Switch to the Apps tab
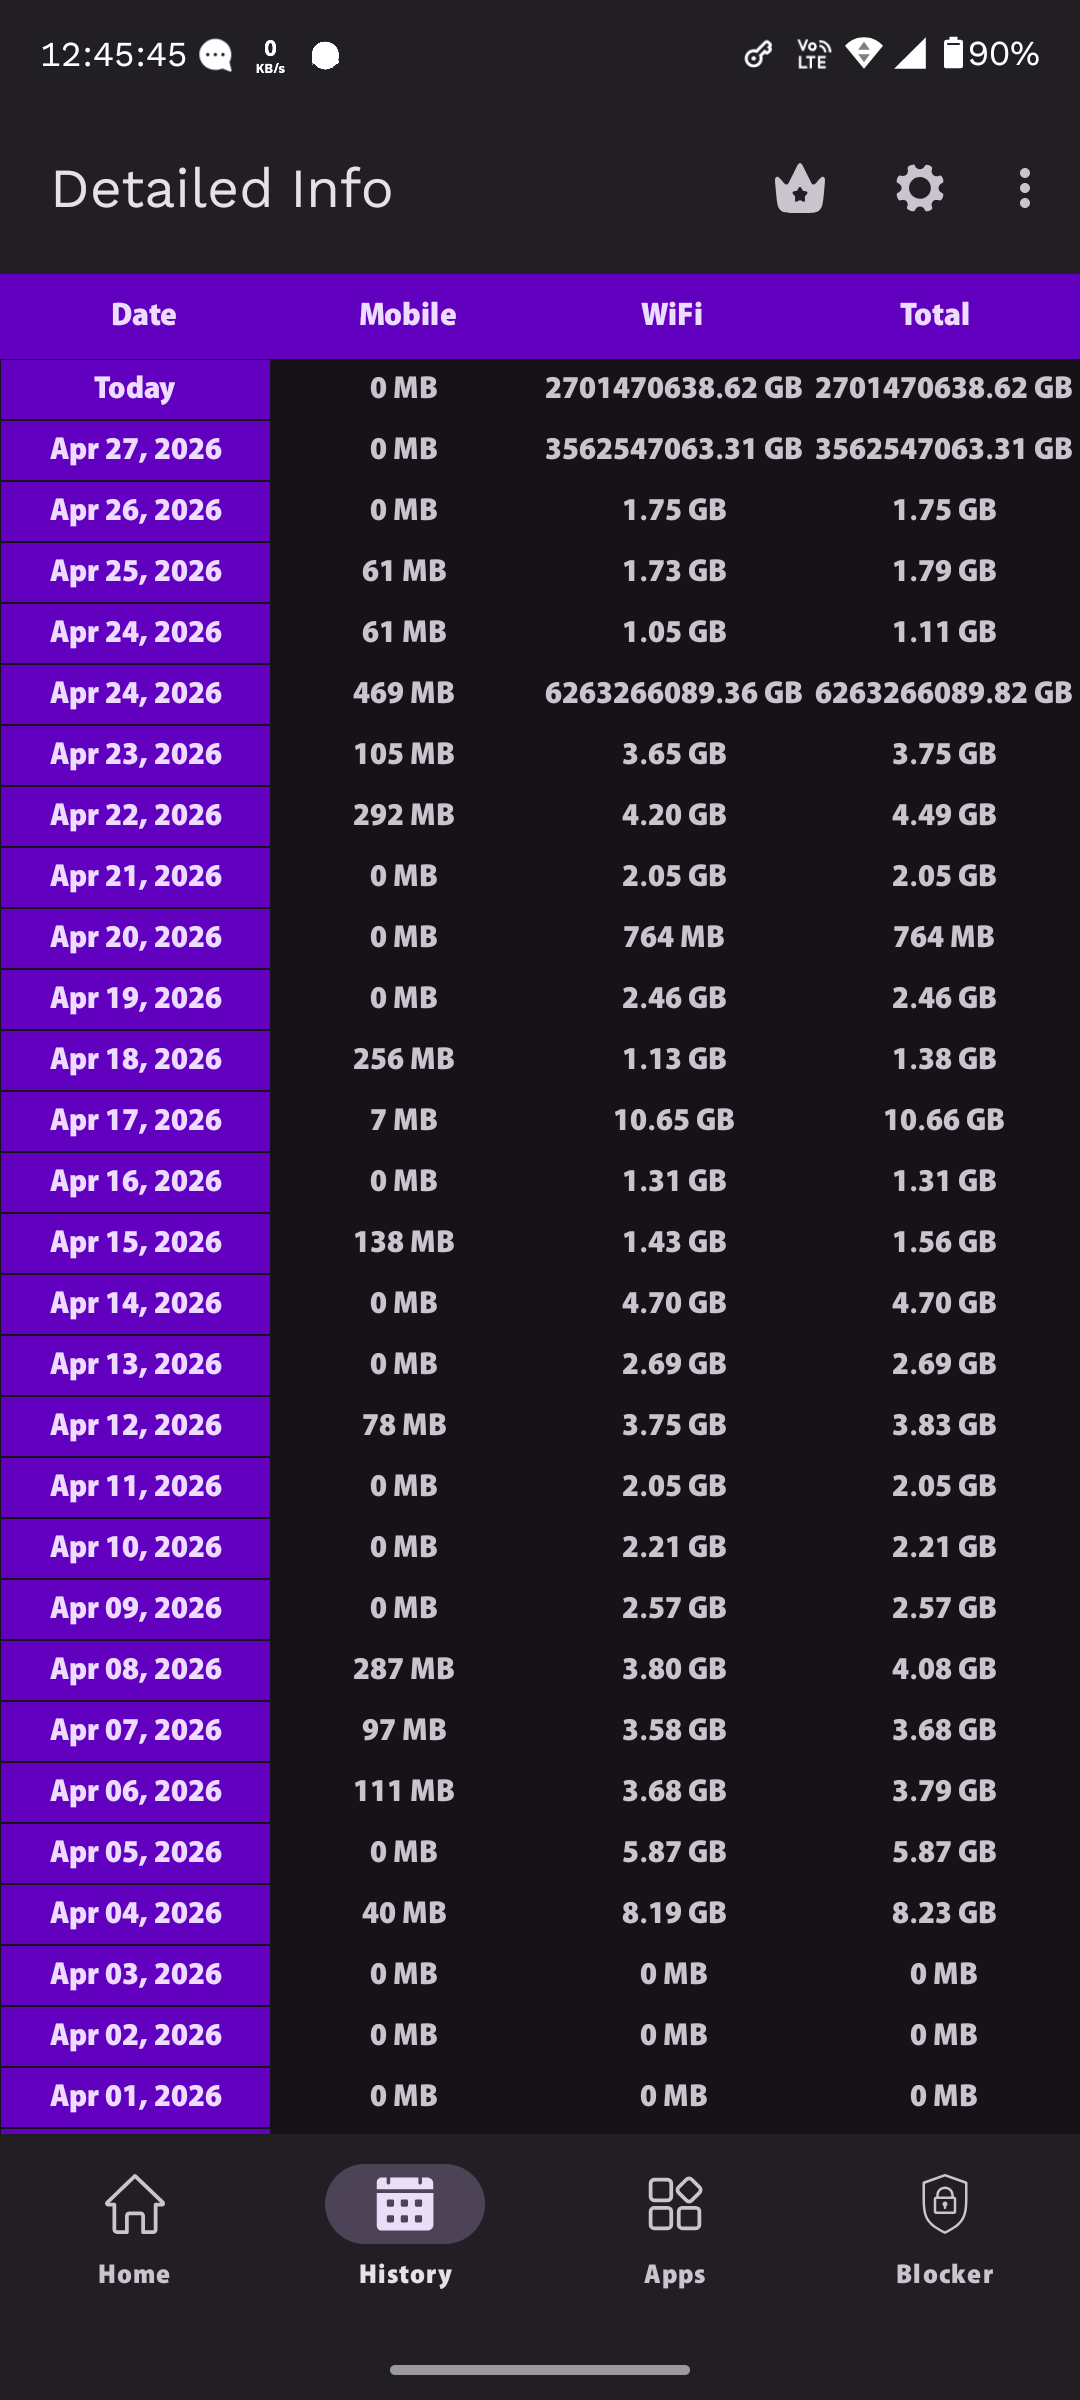 675,2230
